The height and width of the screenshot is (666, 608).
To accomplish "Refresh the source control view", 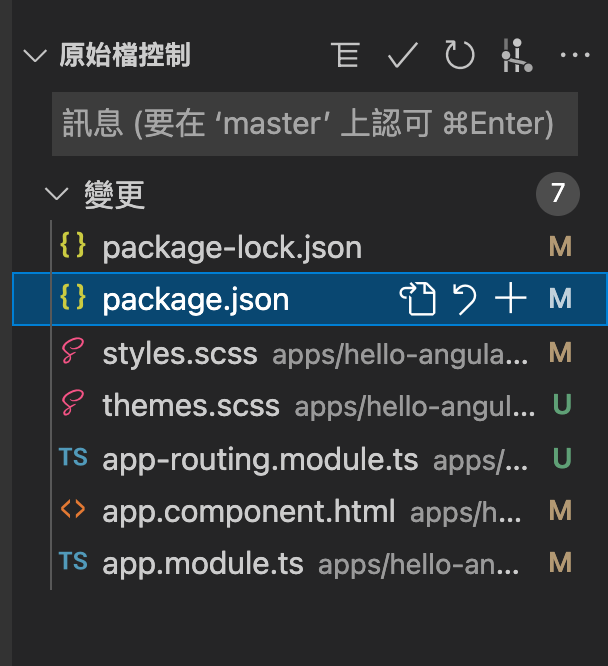I will [x=459, y=56].
